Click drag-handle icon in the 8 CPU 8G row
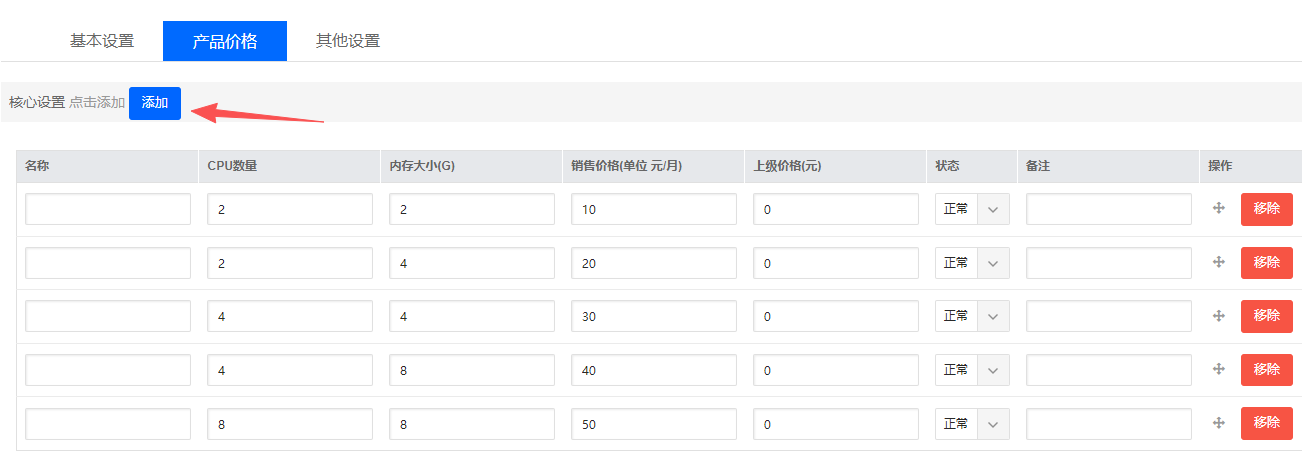 1218,423
